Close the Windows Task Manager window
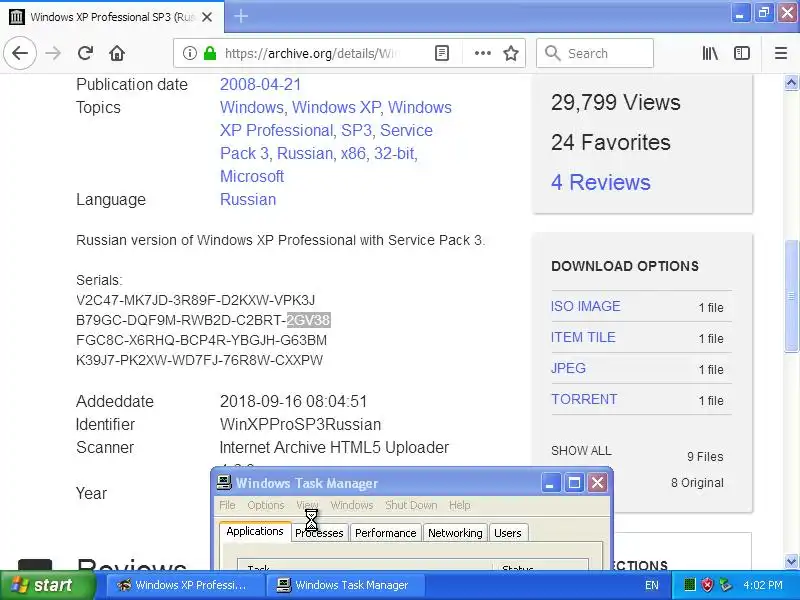This screenshot has height=600, width=800. [597, 483]
